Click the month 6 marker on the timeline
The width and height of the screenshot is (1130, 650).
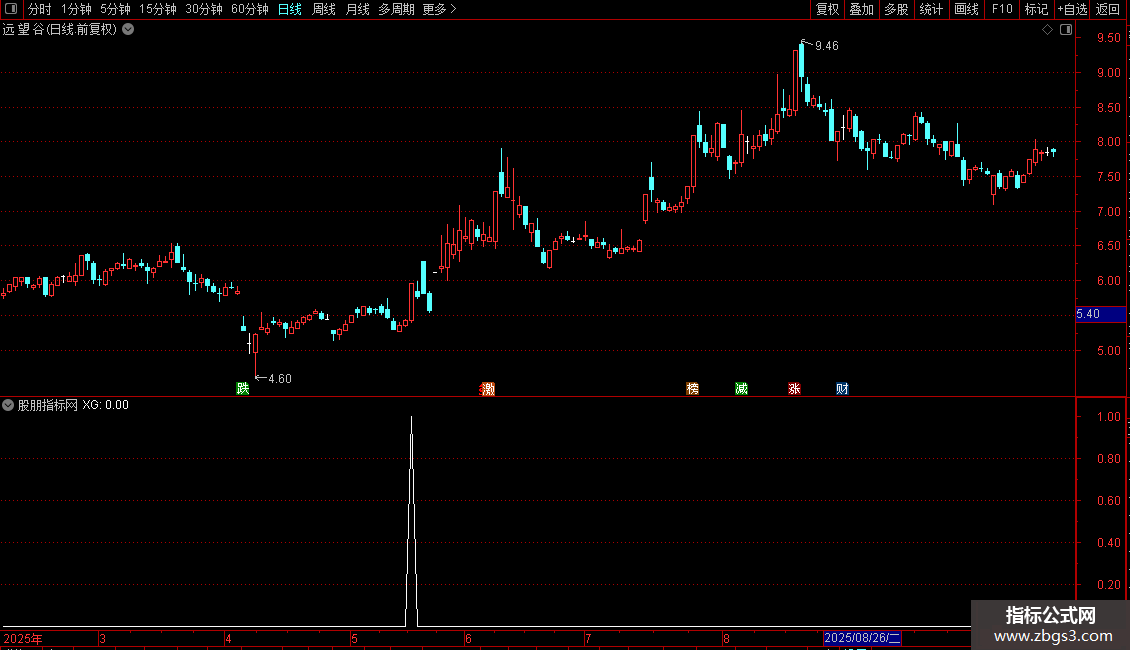(468, 638)
